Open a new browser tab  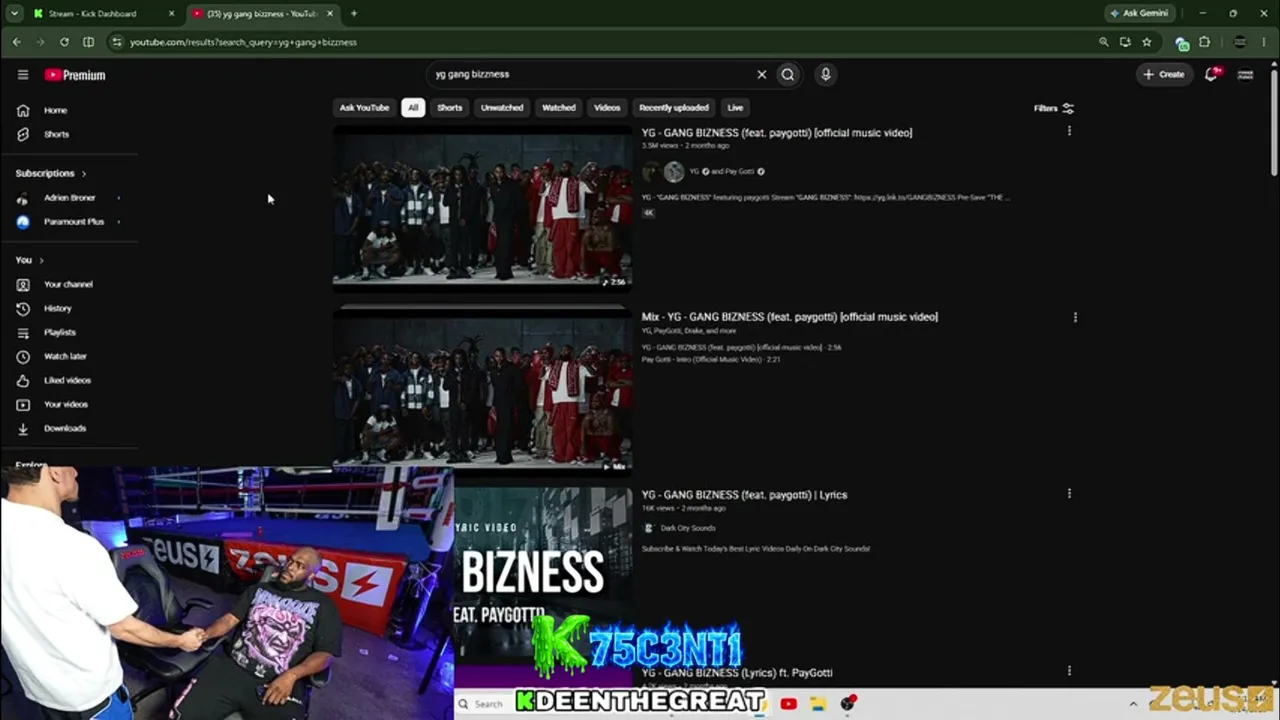[x=353, y=13]
